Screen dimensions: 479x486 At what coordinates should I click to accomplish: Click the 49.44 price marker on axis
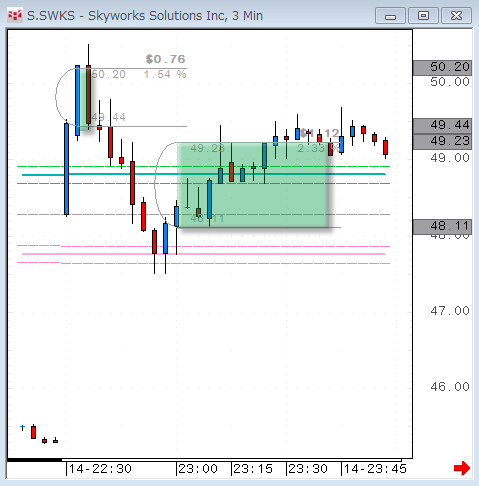pos(442,126)
